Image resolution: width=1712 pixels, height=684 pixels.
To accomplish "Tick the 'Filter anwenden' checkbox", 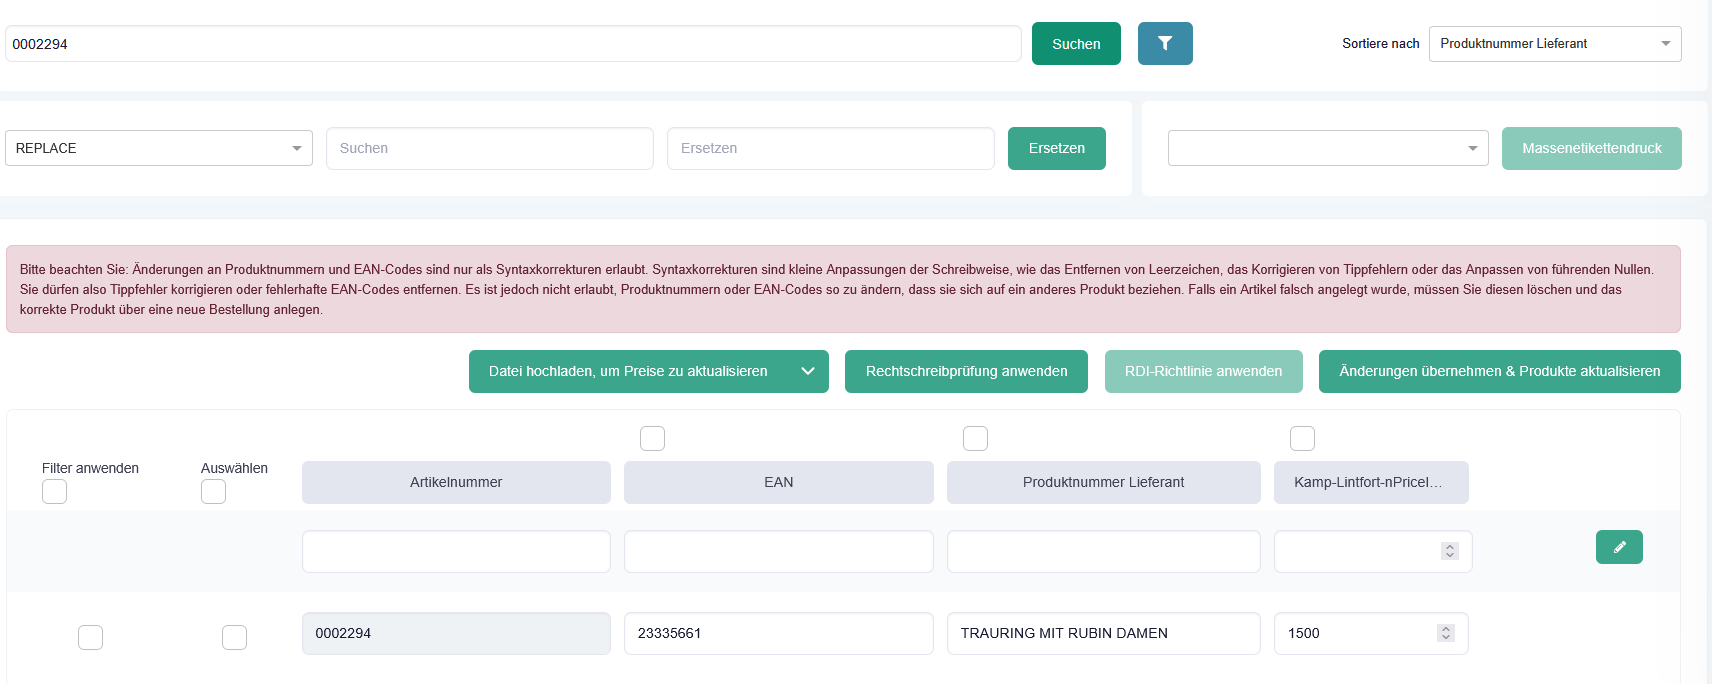I will pos(55,492).
